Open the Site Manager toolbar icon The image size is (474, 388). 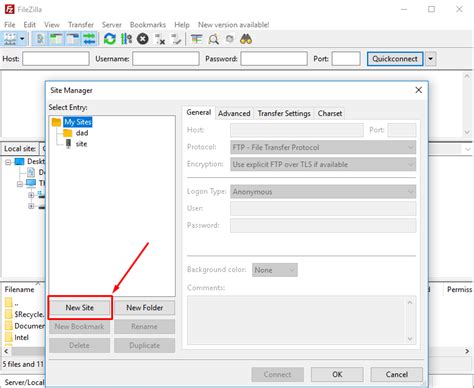click(x=10, y=39)
